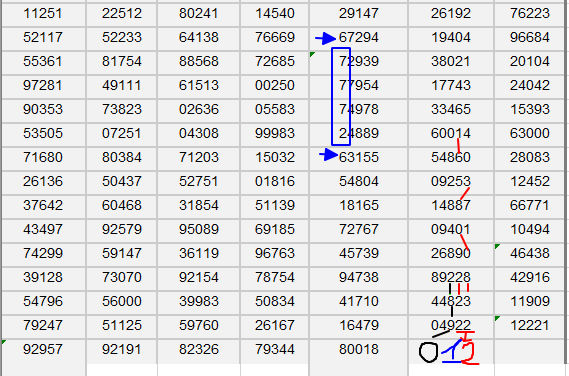Click cell 02636
Viewport: 569px width, 376px height.
(198, 110)
